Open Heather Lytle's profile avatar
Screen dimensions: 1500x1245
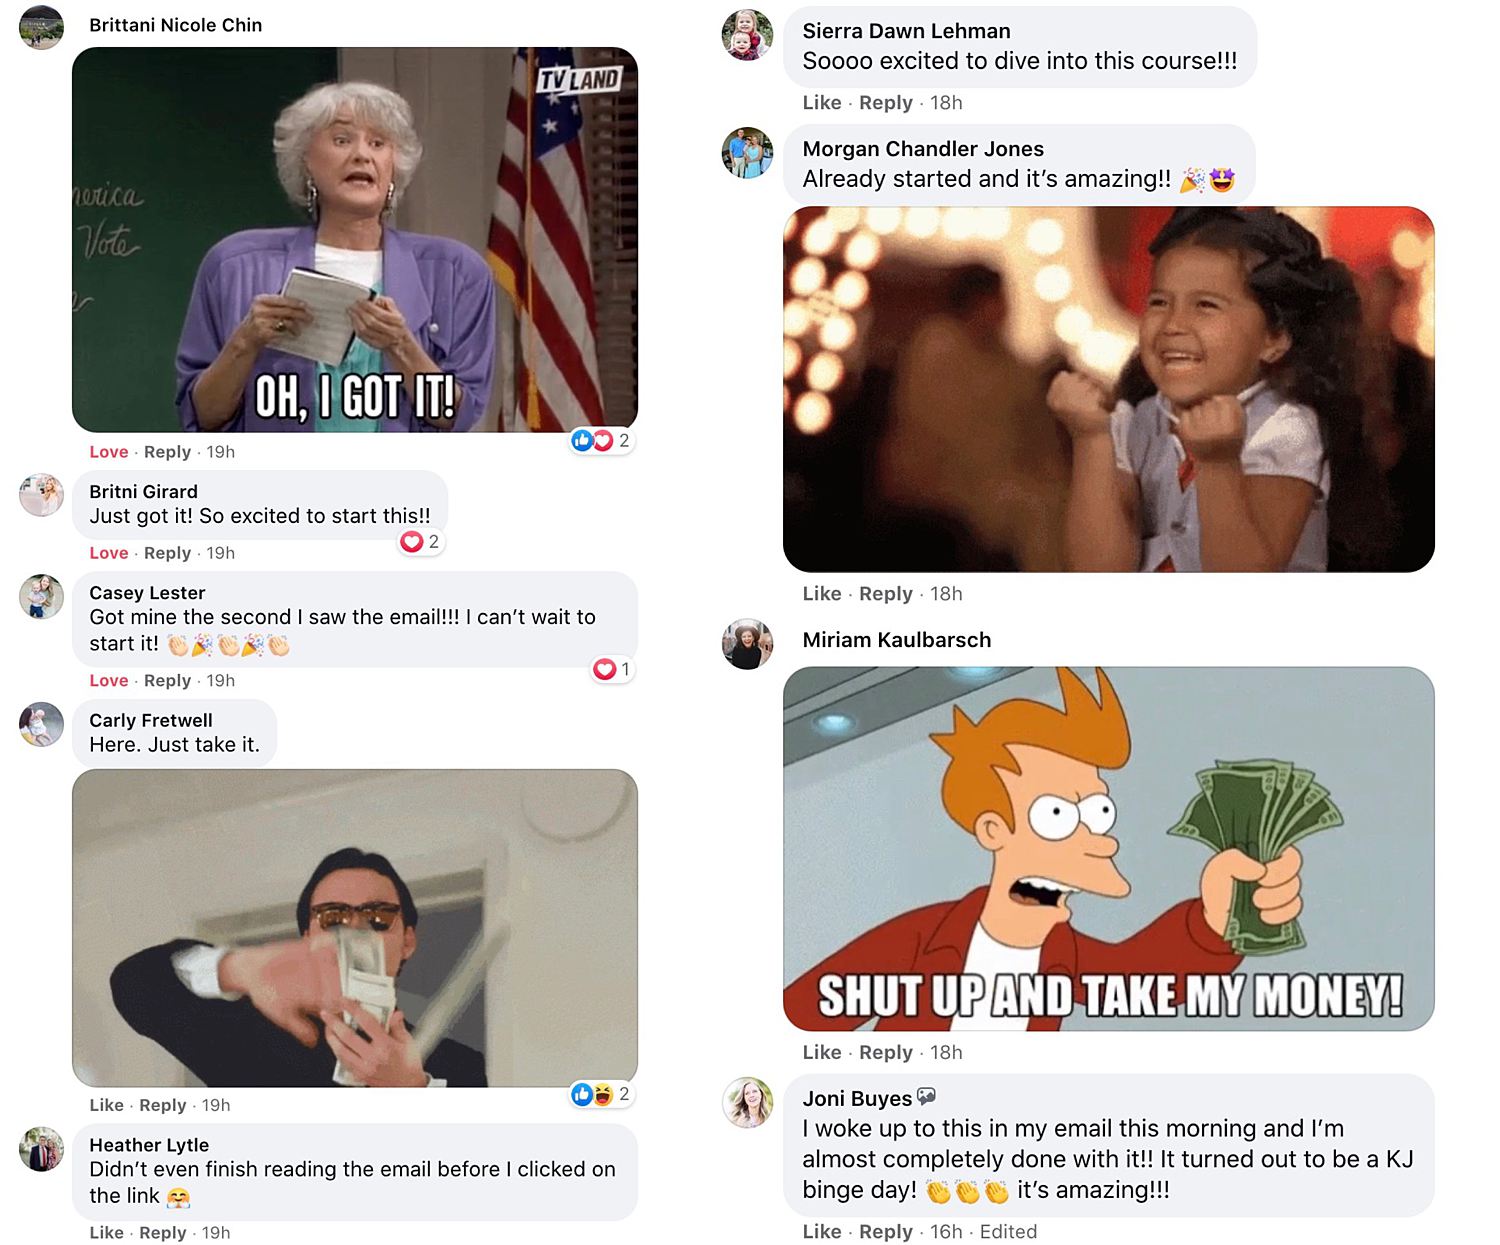point(41,1149)
